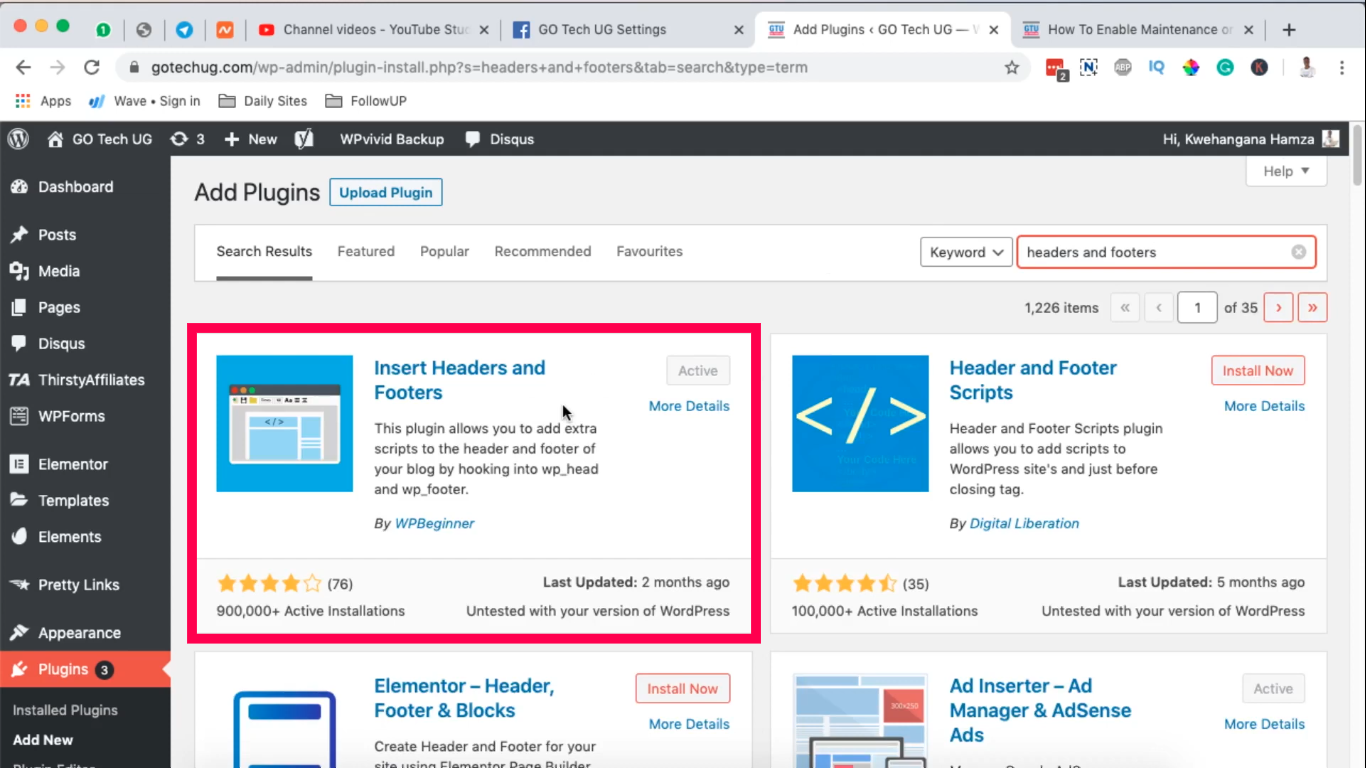Install Header and Footer Scripts plugin
Image resolution: width=1366 pixels, height=768 pixels.
click(1258, 370)
